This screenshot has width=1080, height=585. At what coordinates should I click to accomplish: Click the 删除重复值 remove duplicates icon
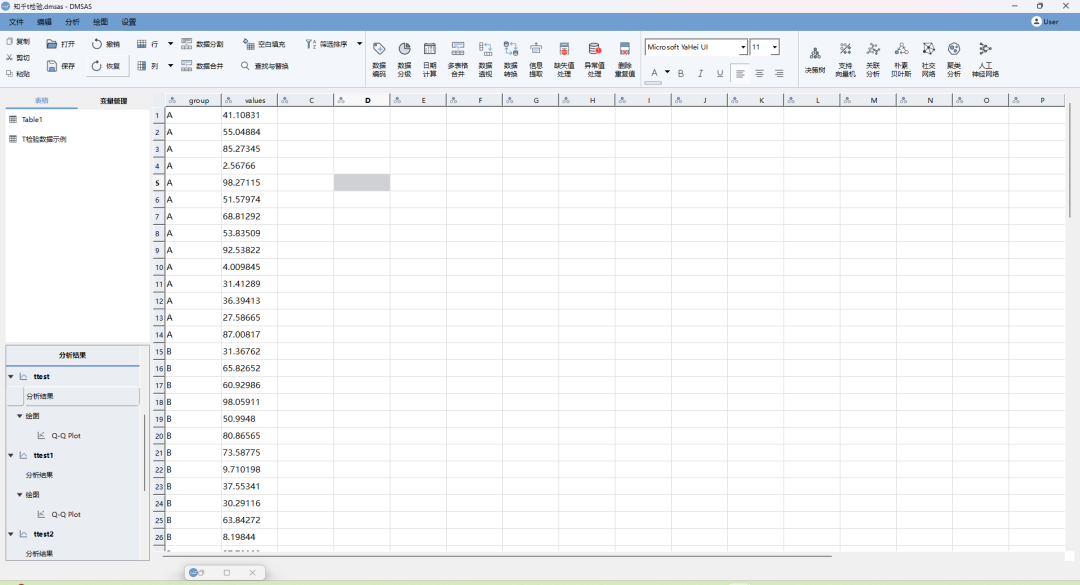pyautogui.click(x=625, y=59)
